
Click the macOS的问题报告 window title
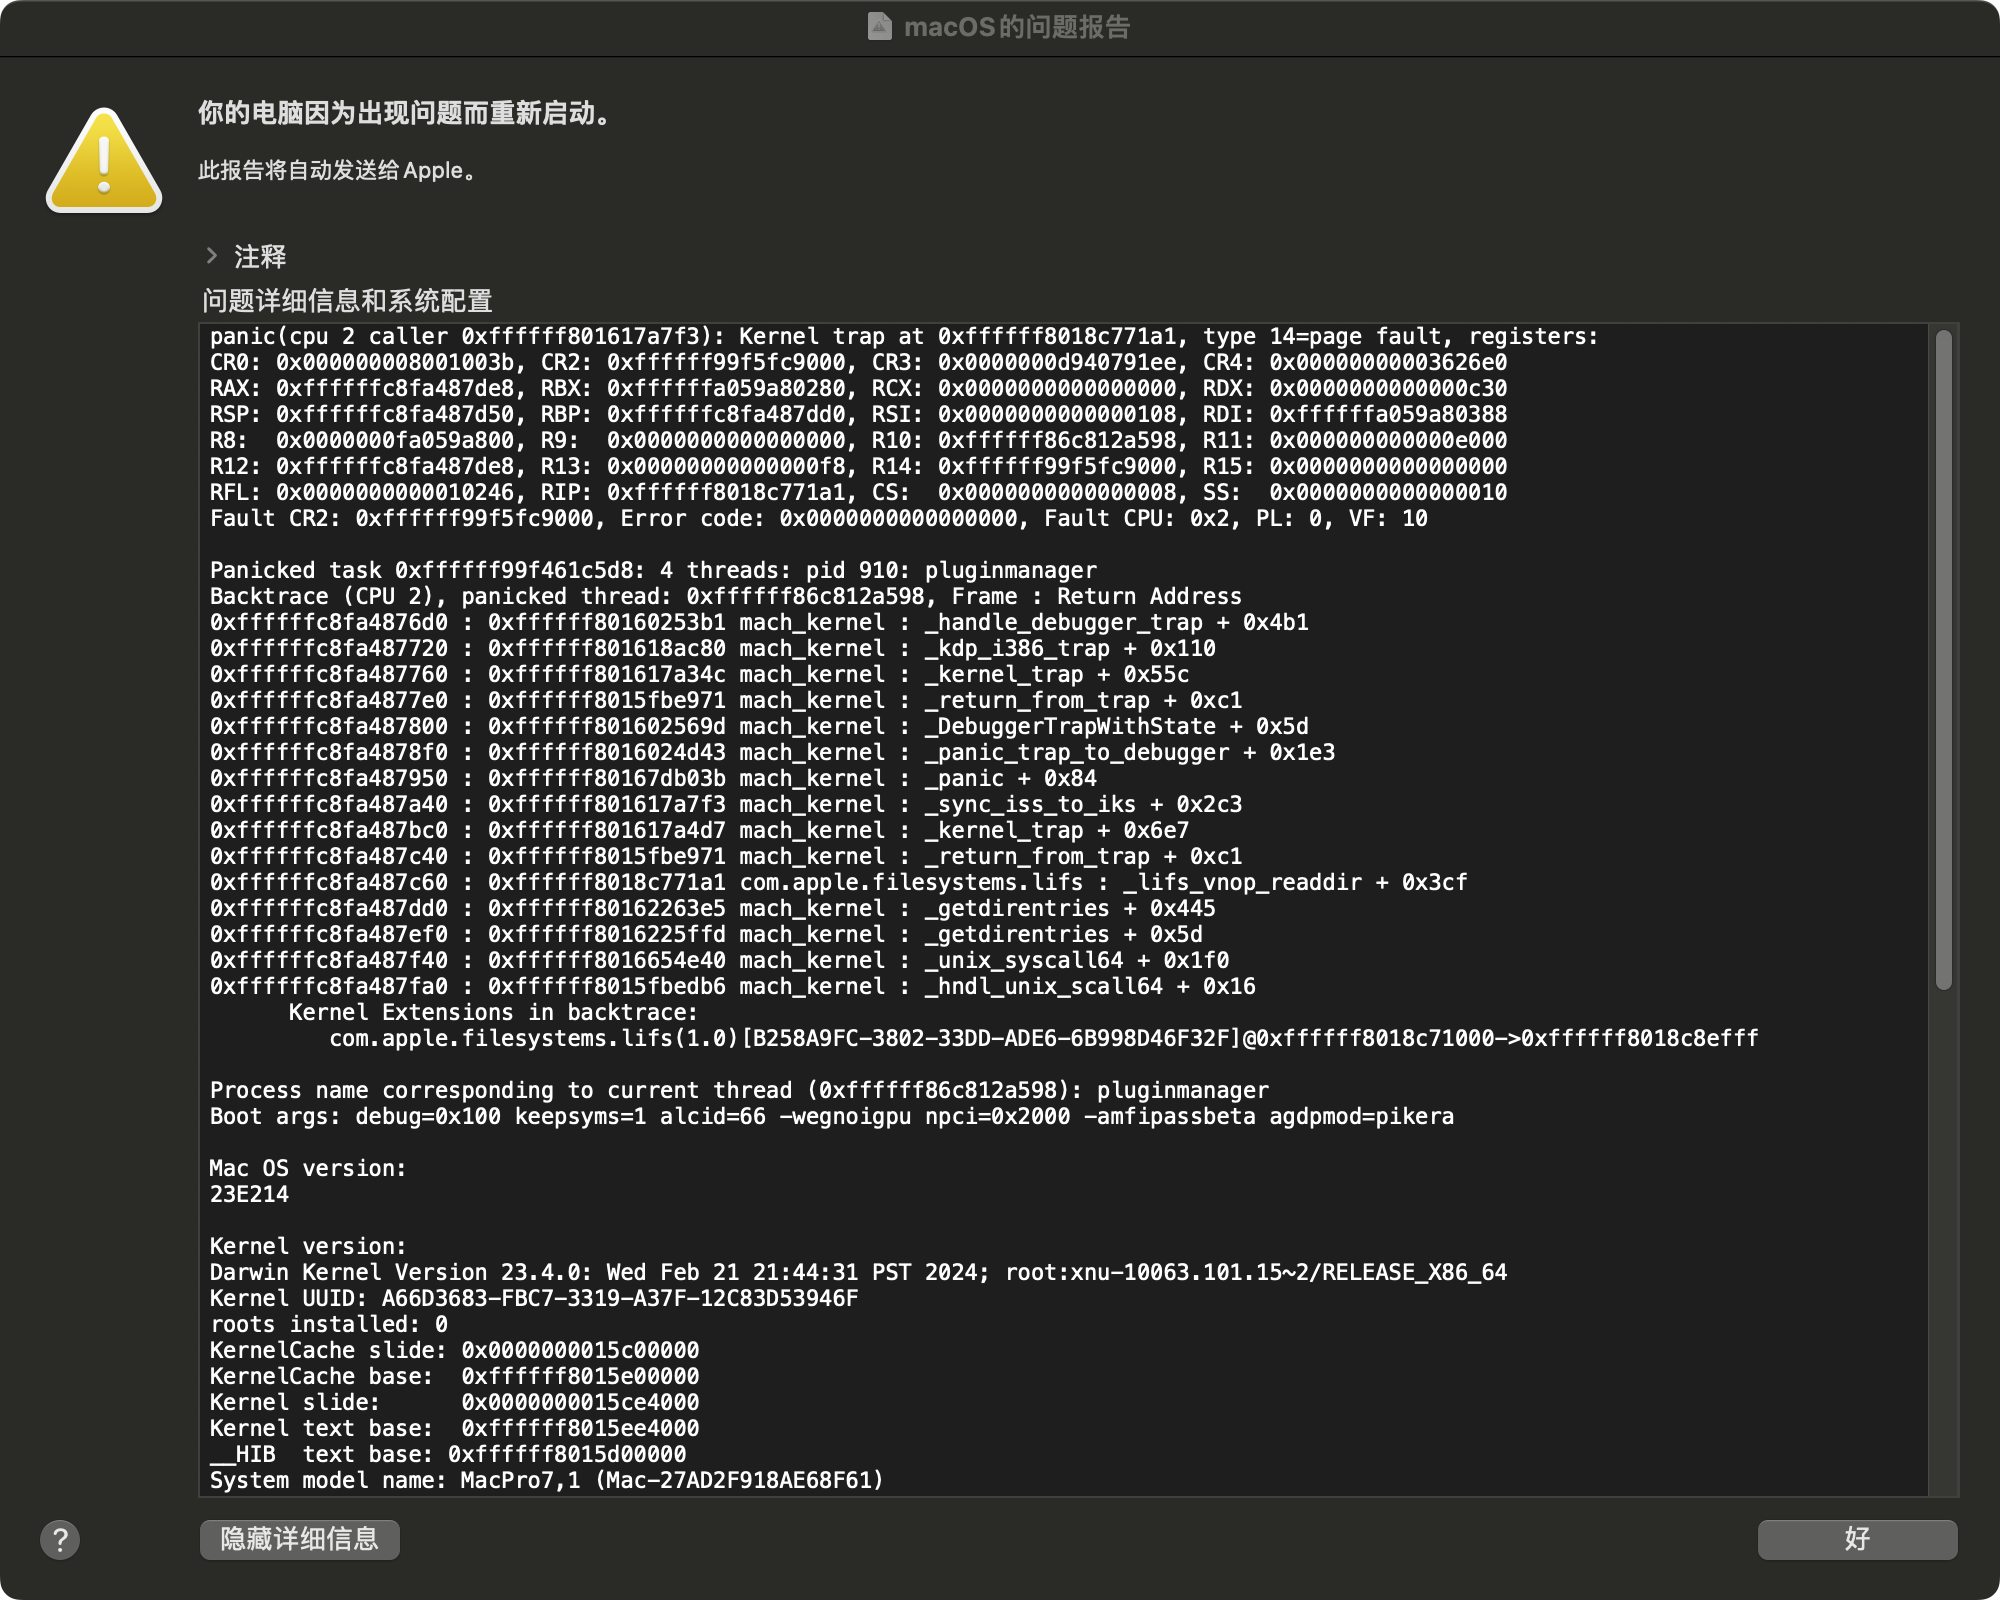coord(1016,27)
